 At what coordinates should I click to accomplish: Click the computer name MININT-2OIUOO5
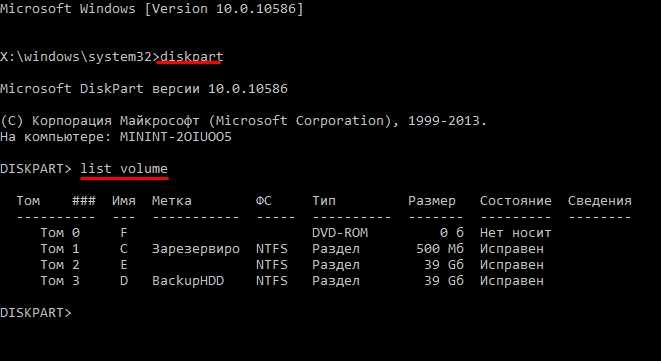point(176,137)
